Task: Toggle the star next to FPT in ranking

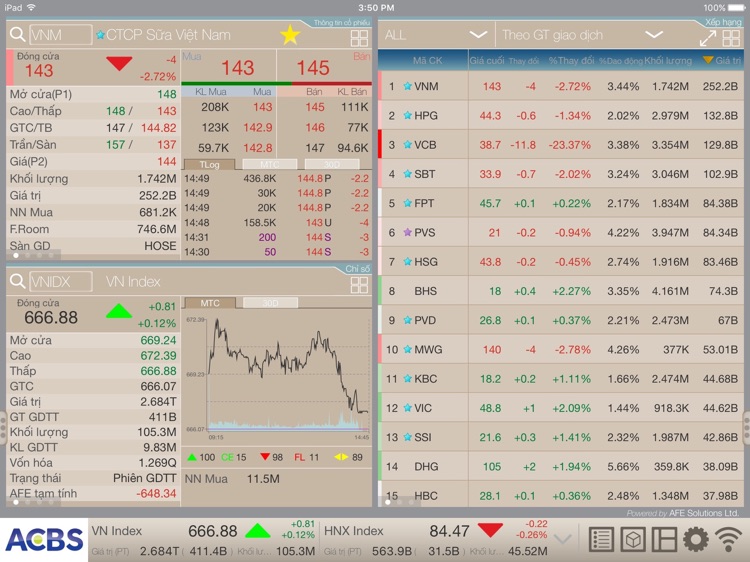Action: pyautogui.click(x=408, y=203)
